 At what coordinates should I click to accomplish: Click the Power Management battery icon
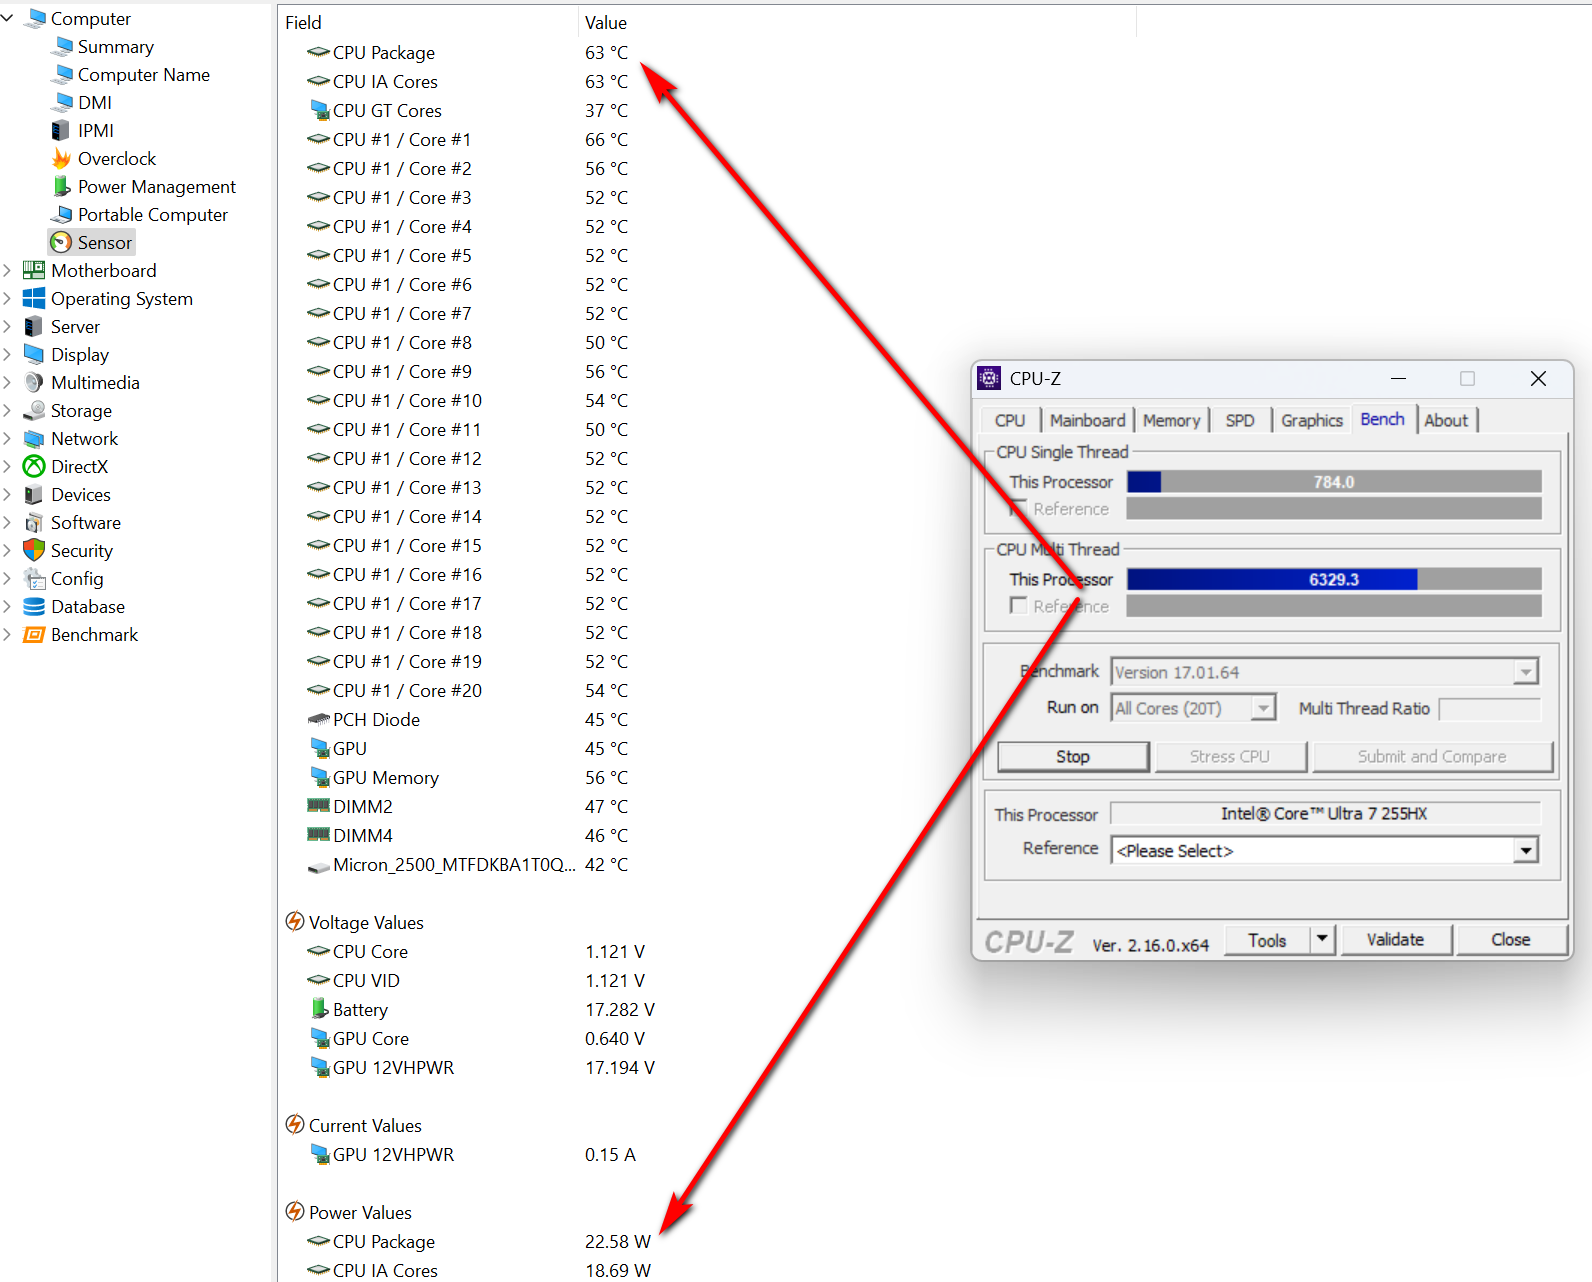[x=61, y=186]
